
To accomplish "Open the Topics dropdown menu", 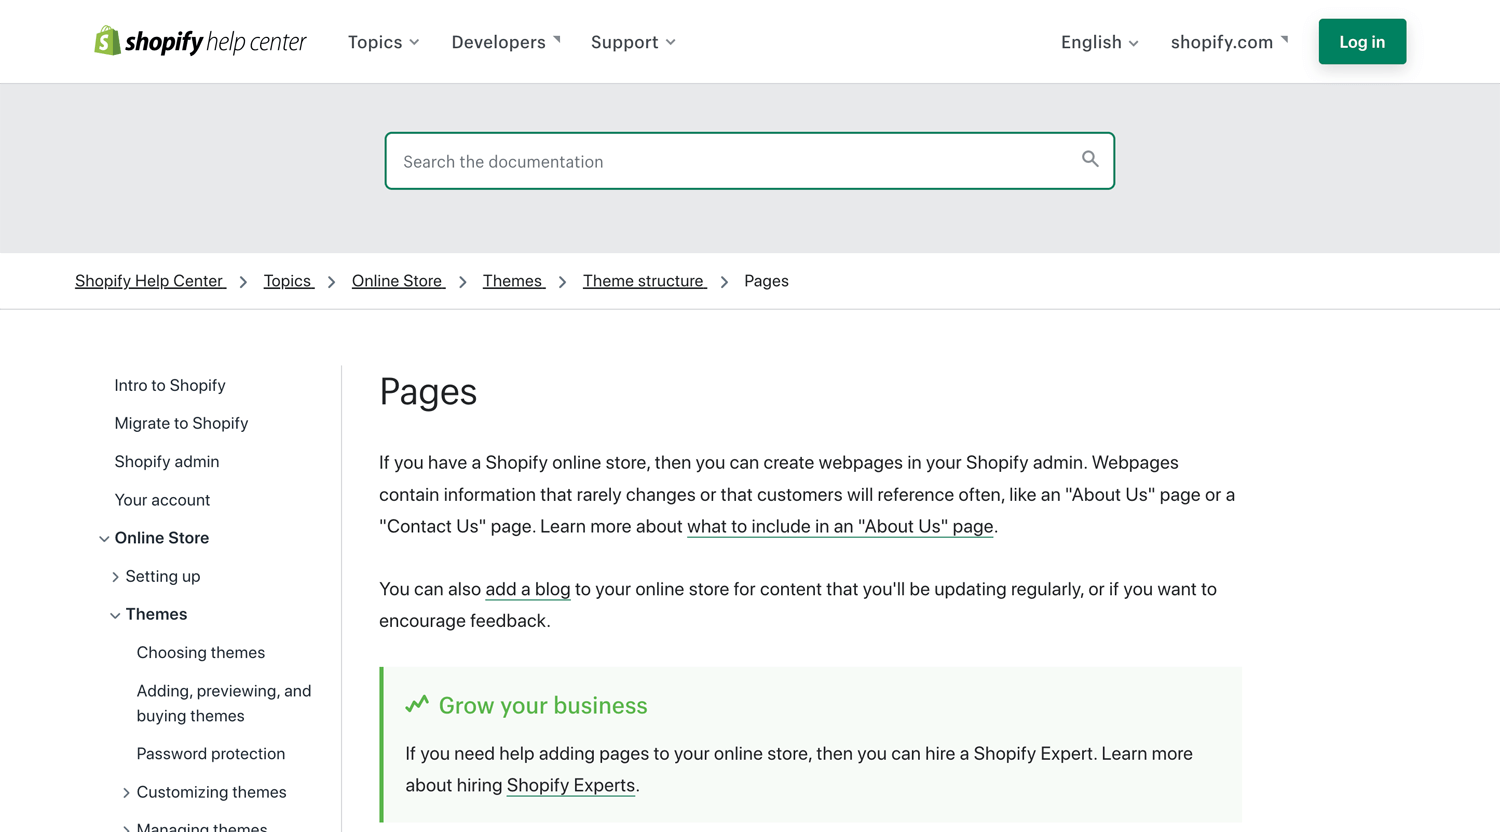I will pos(383,42).
